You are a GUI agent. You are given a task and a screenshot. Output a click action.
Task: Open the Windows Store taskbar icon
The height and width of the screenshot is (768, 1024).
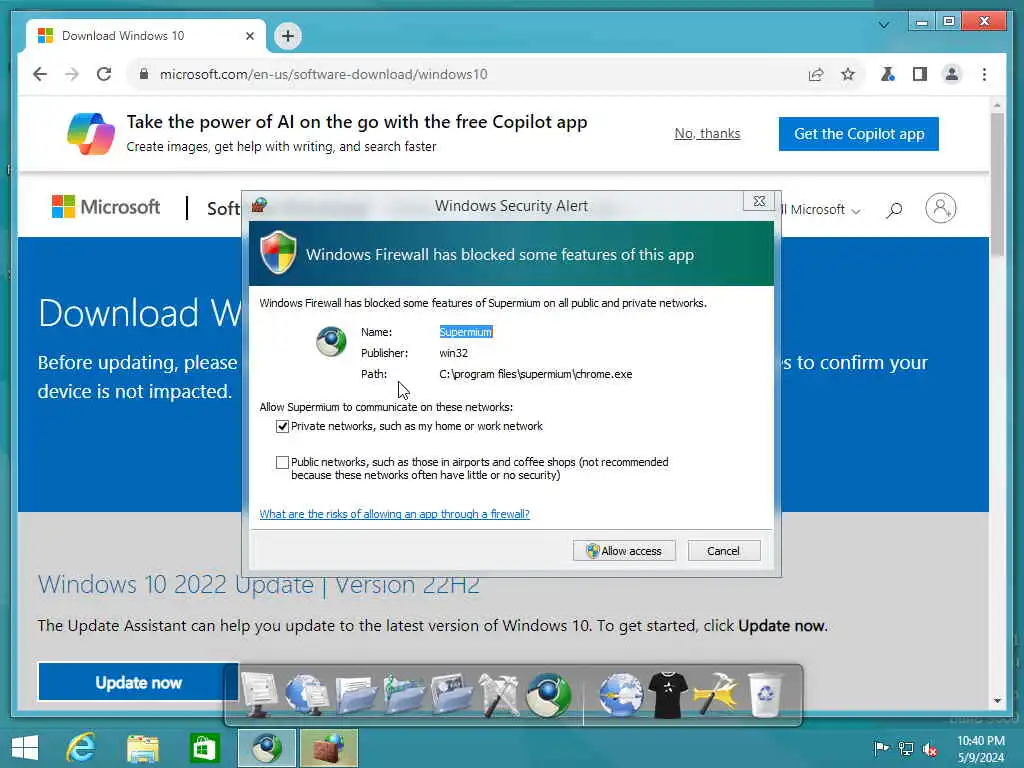[204, 748]
